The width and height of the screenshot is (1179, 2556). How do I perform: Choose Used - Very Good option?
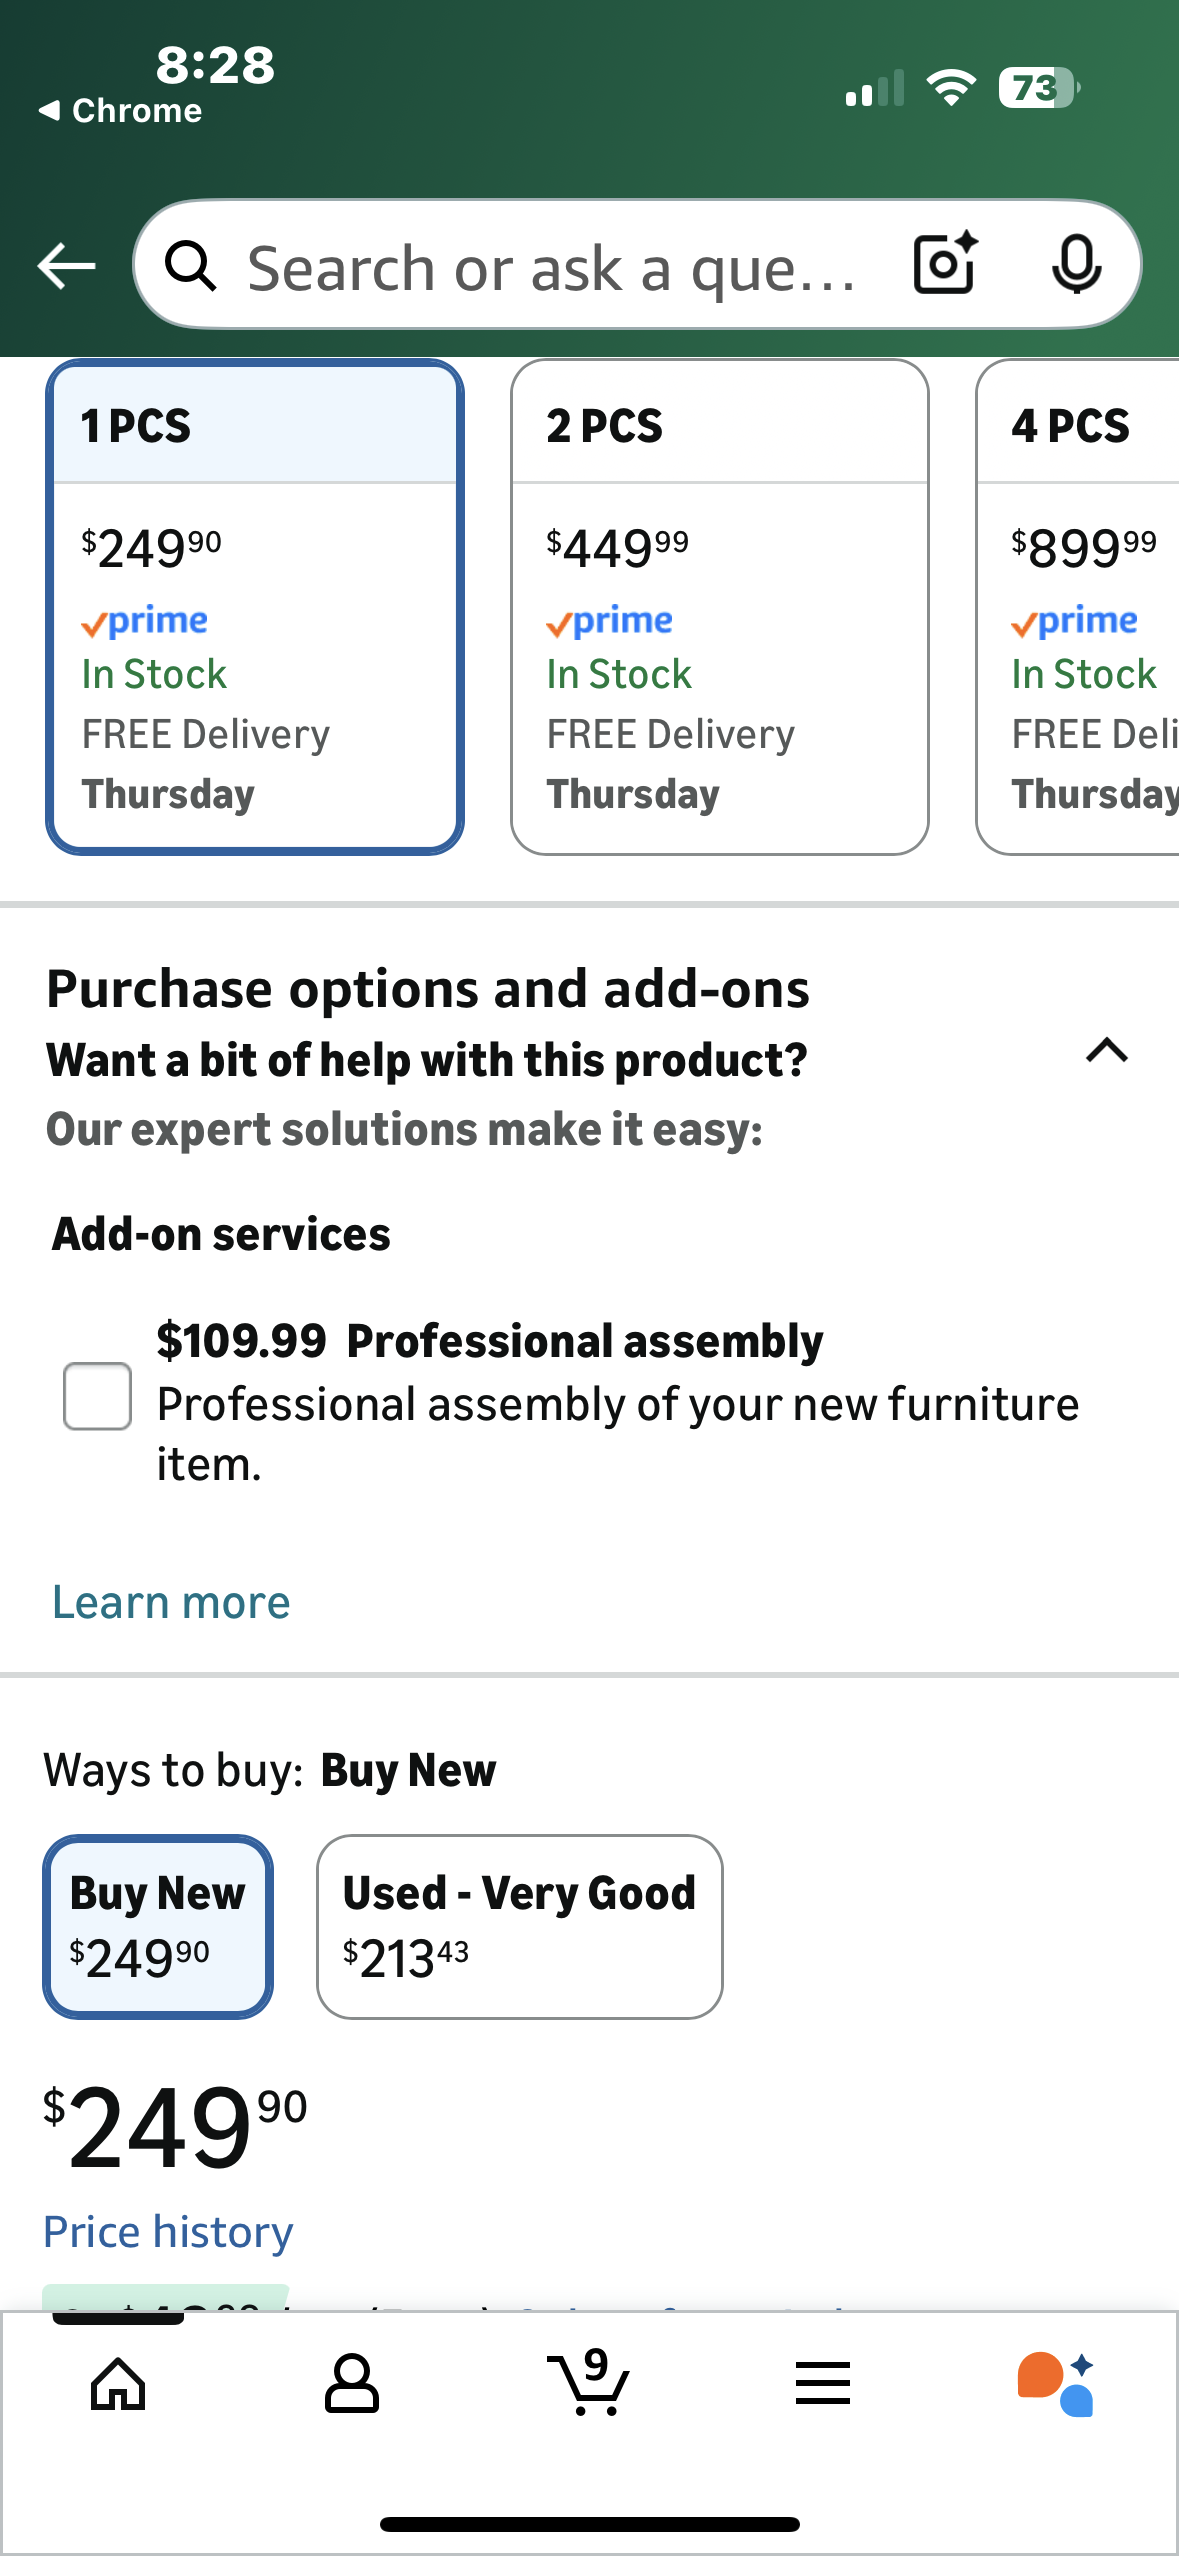(519, 1926)
